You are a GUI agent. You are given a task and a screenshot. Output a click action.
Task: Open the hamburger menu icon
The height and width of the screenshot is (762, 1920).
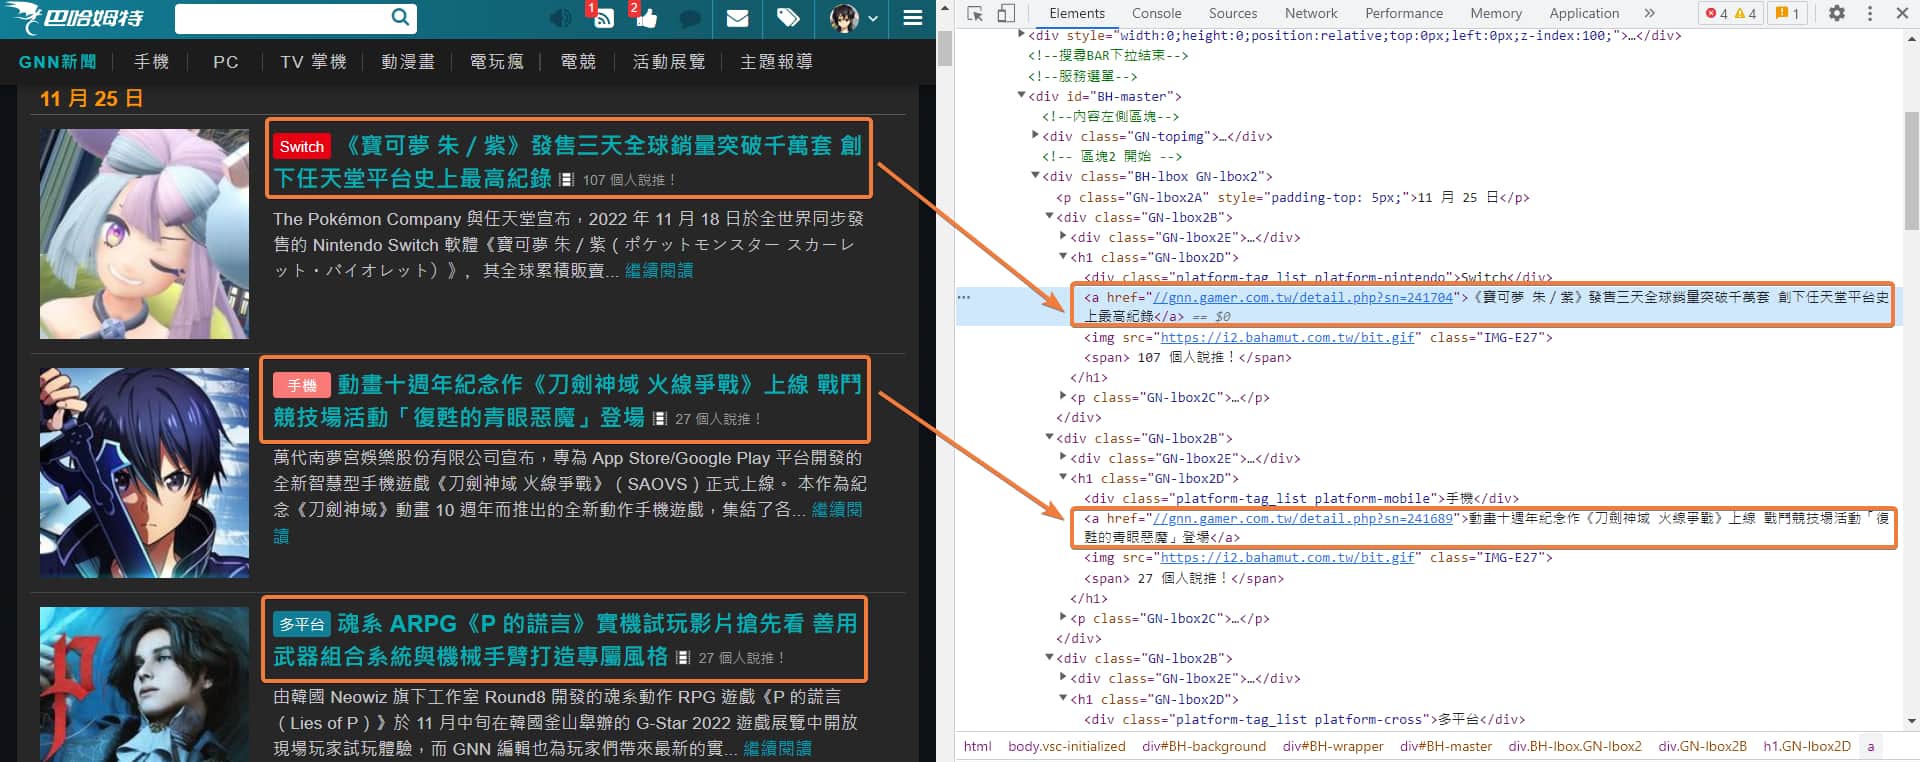[912, 18]
